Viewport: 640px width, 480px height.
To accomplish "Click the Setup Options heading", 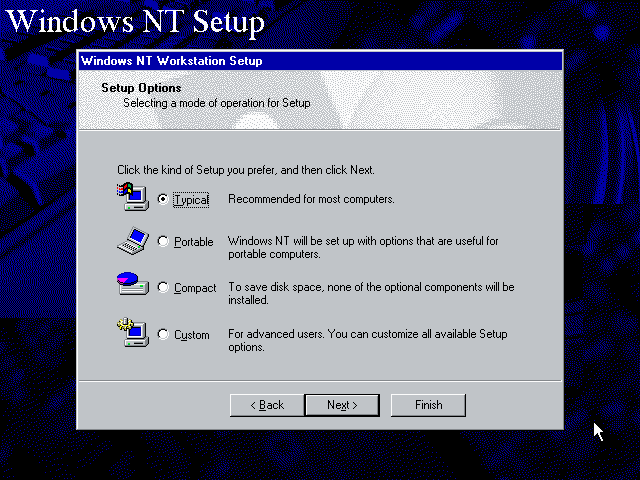I will click(141, 88).
